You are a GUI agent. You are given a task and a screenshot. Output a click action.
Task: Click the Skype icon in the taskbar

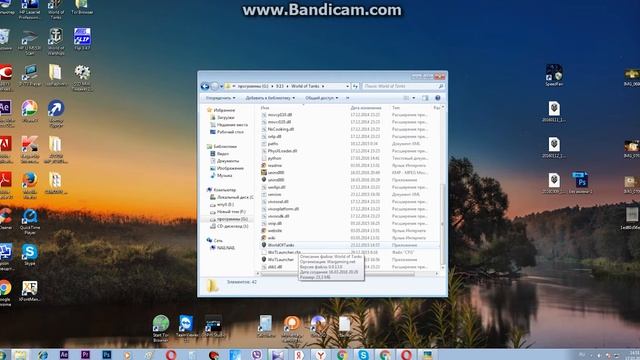click(x=363, y=355)
